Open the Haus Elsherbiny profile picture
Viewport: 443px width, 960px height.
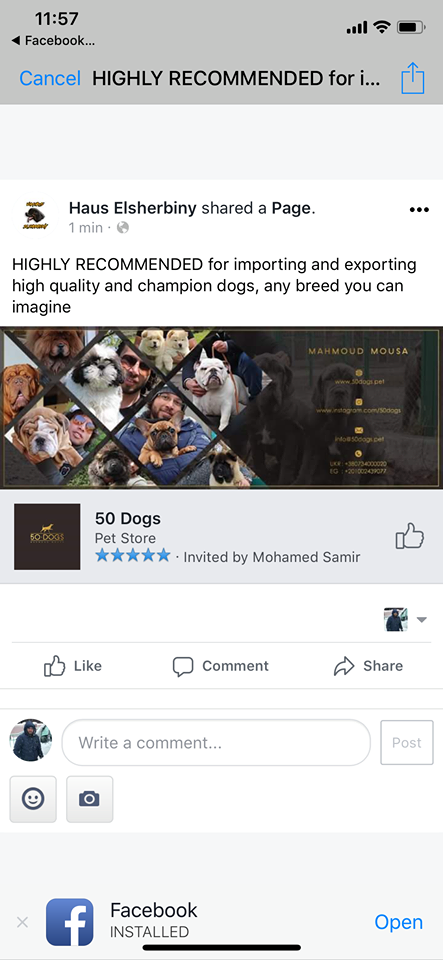[34, 216]
